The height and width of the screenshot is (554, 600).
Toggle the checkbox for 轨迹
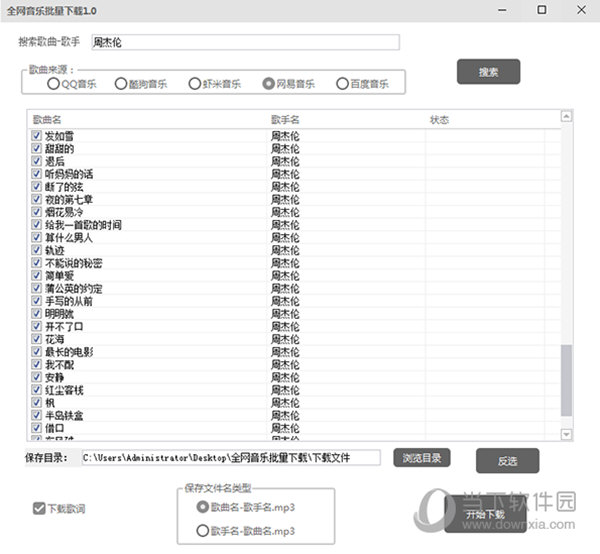(36, 250)
